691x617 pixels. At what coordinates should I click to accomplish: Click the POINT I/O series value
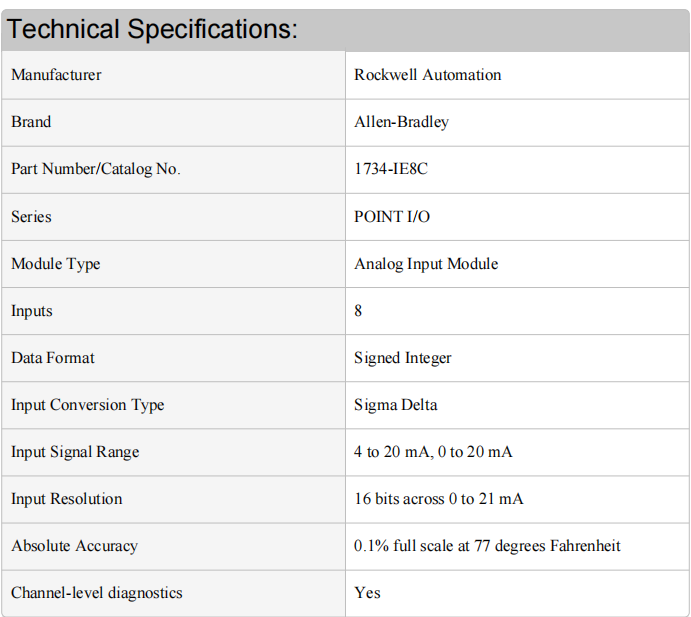click(392, 217)
